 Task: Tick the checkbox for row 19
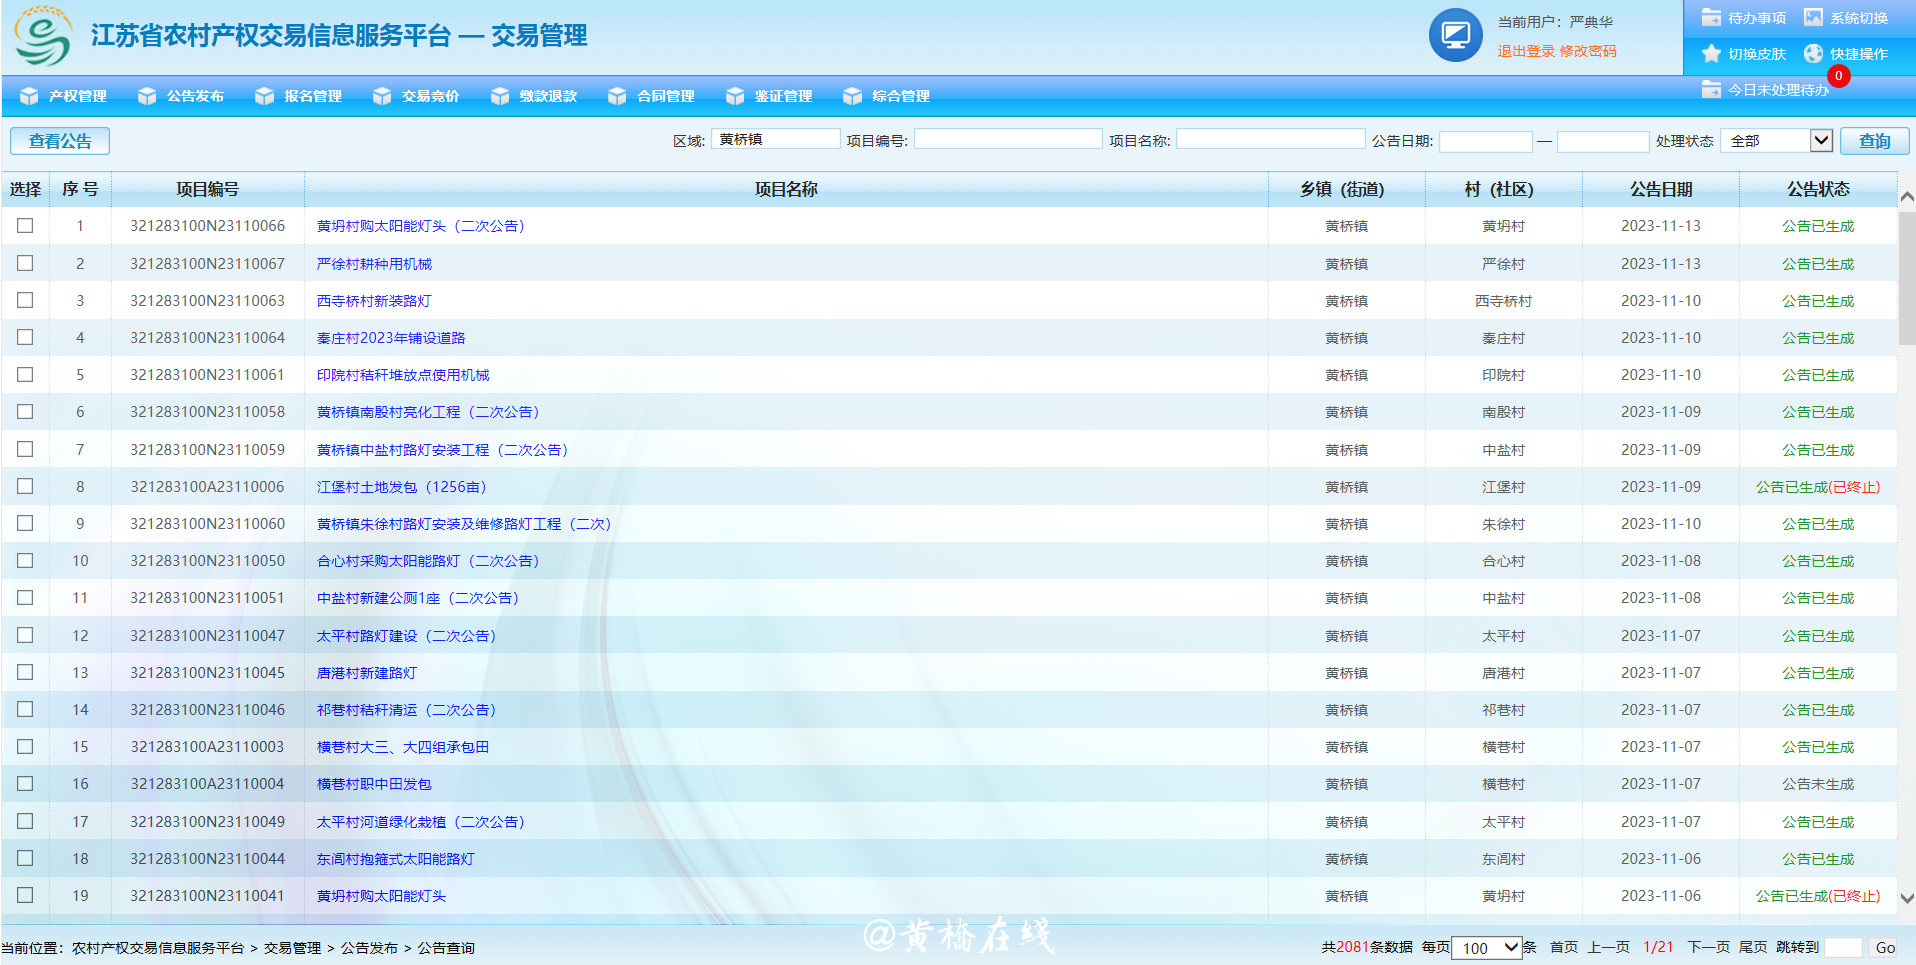[x=25, y=895]
